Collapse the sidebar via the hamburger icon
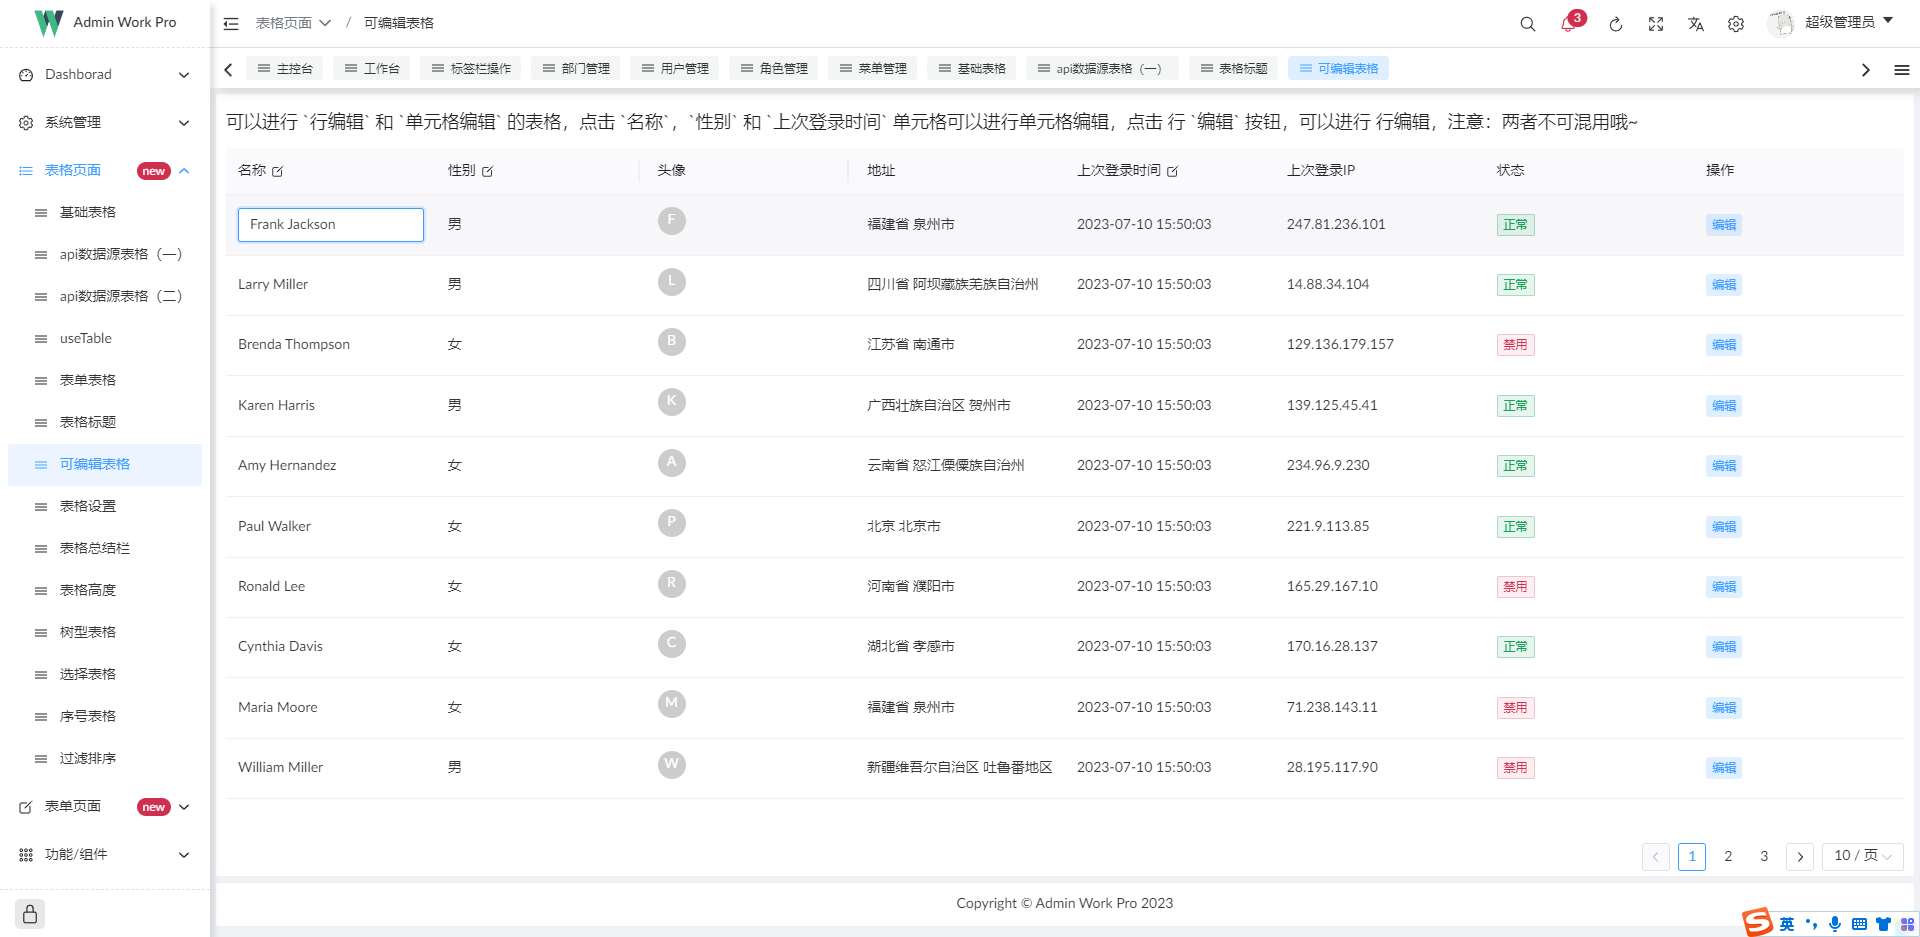 coord(231,23)
